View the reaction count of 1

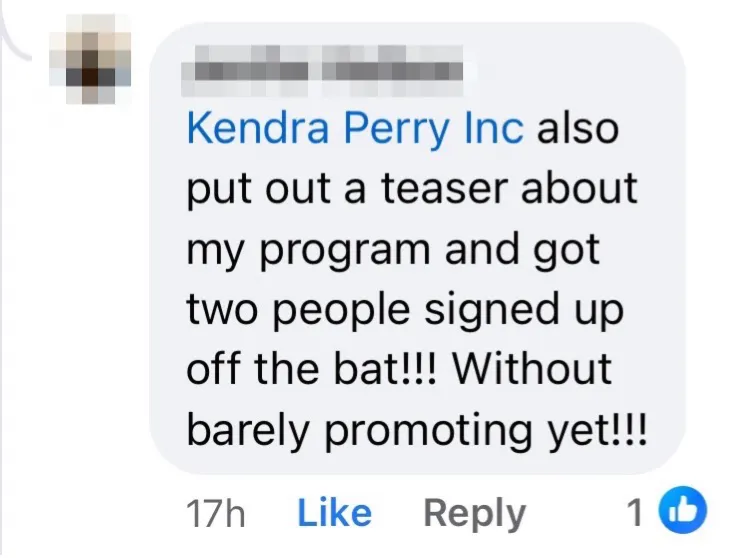pos(634,513)
